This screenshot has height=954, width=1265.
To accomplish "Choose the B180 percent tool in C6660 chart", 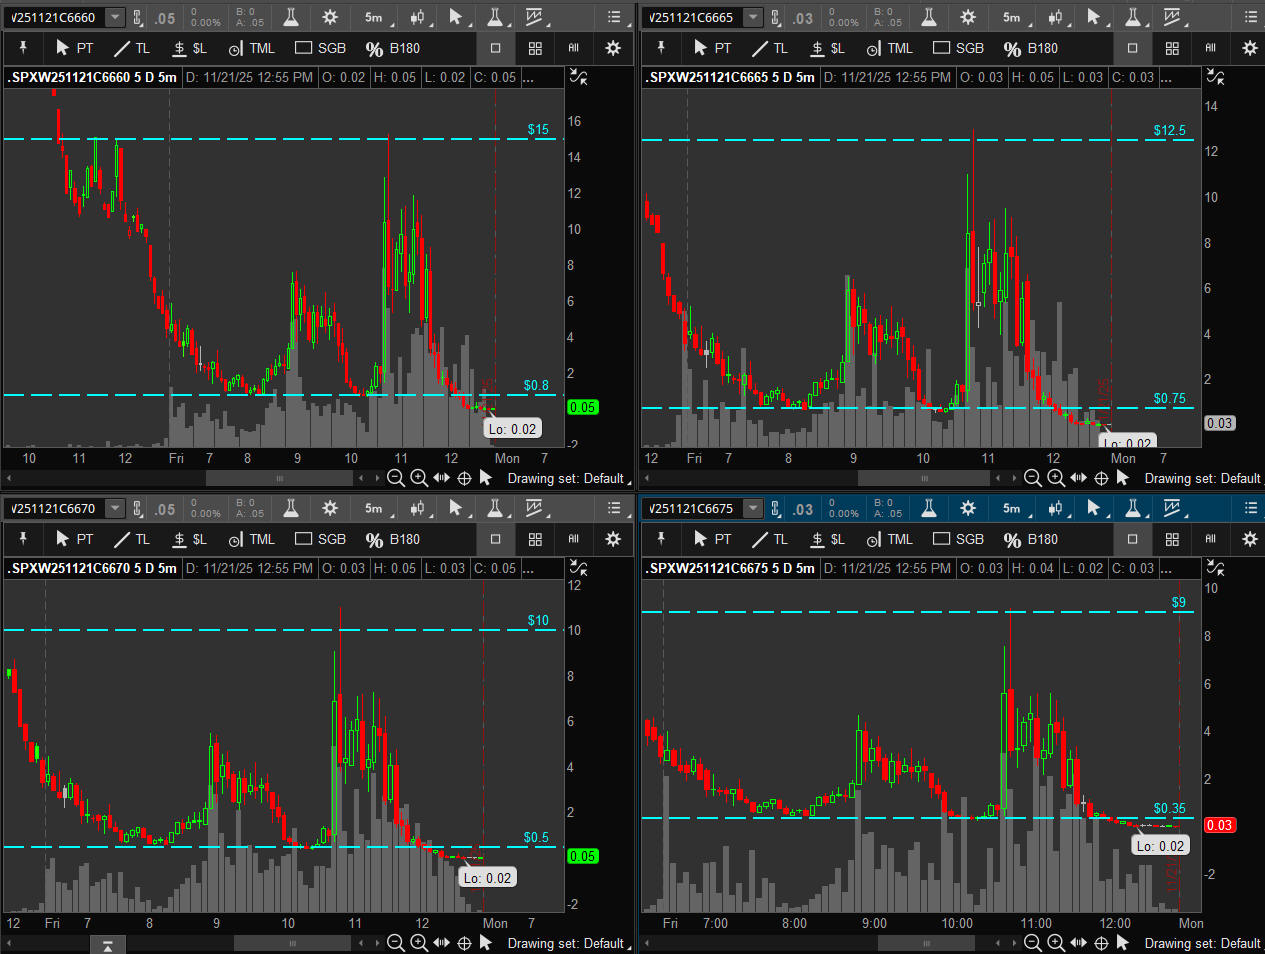I will (393, 48).
